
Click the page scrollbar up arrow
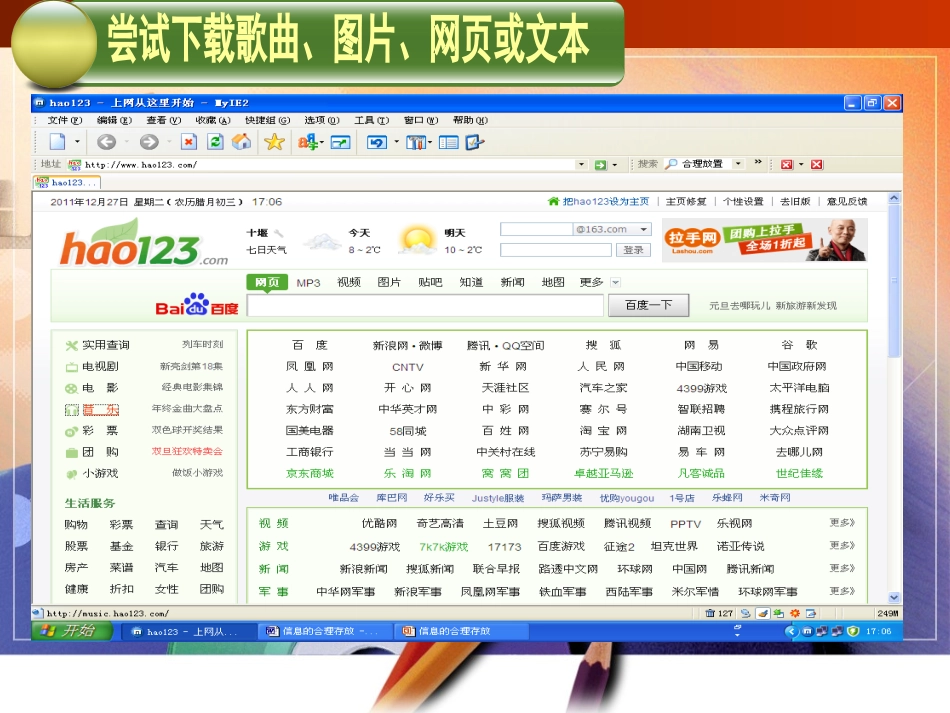pyautogui.click(x=894, y=198)
